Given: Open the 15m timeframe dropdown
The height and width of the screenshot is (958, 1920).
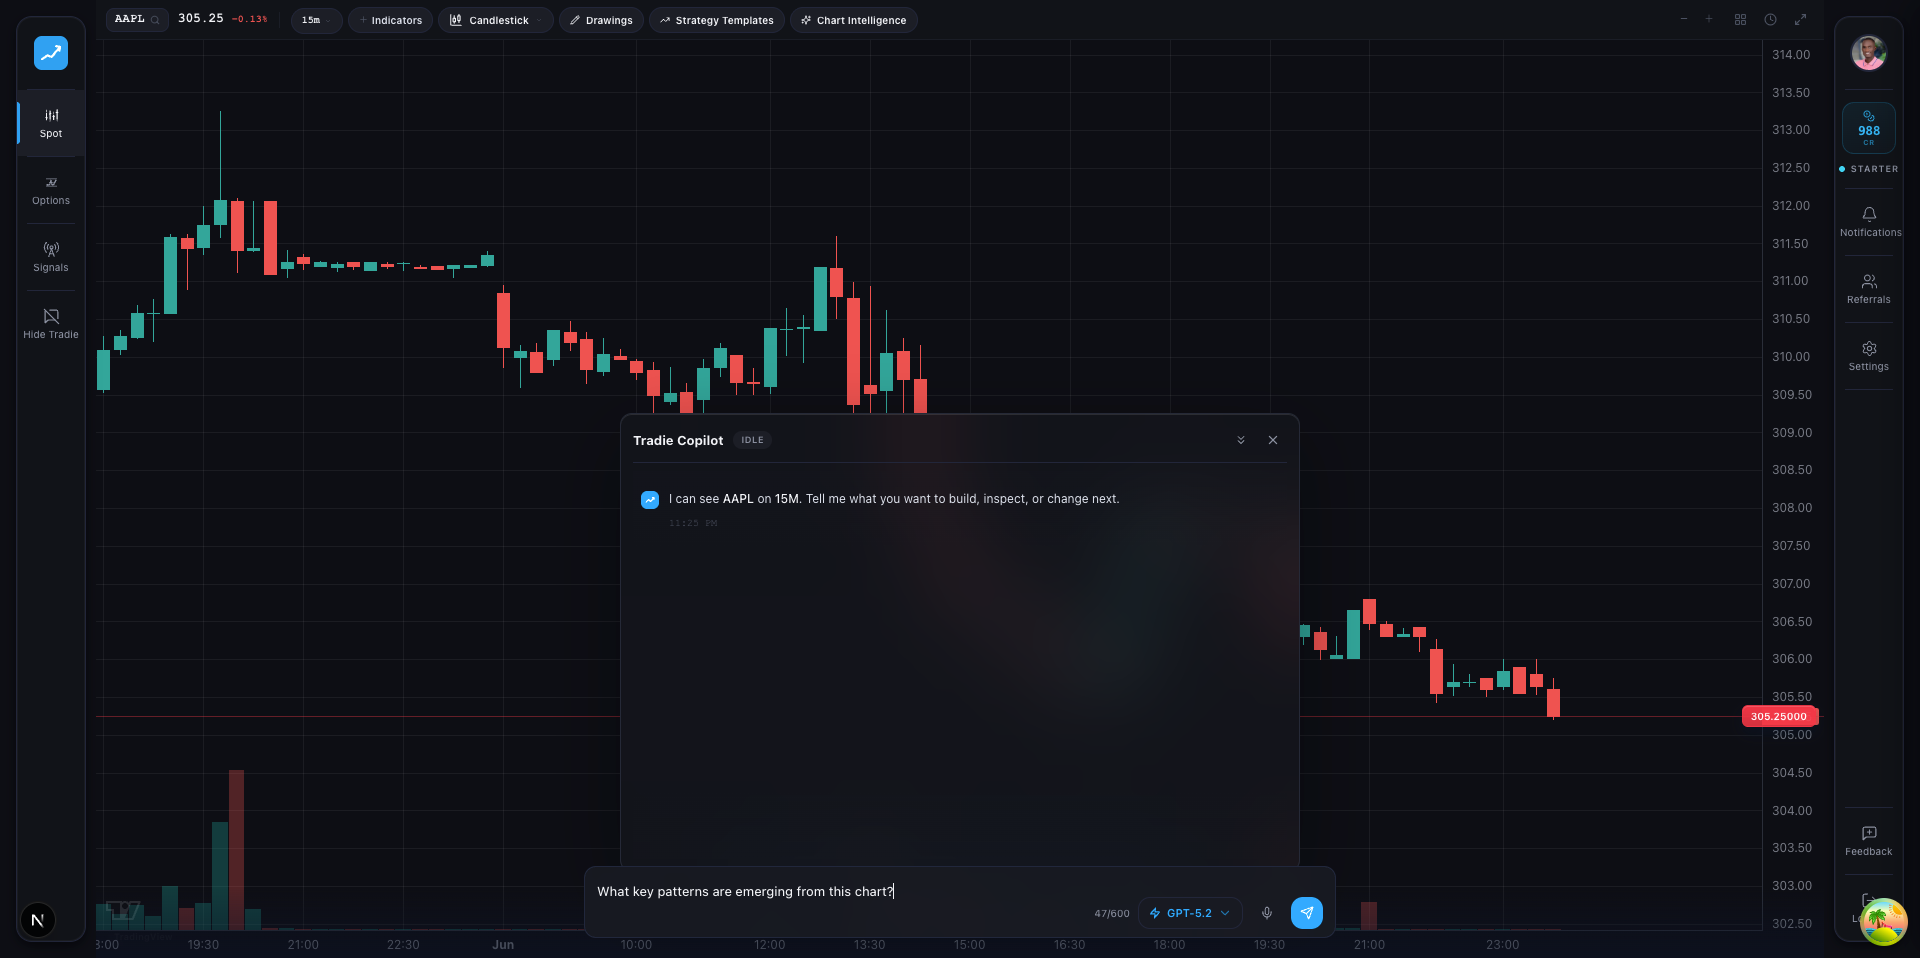Looking at the screenshot, I should tap(316, 20).
